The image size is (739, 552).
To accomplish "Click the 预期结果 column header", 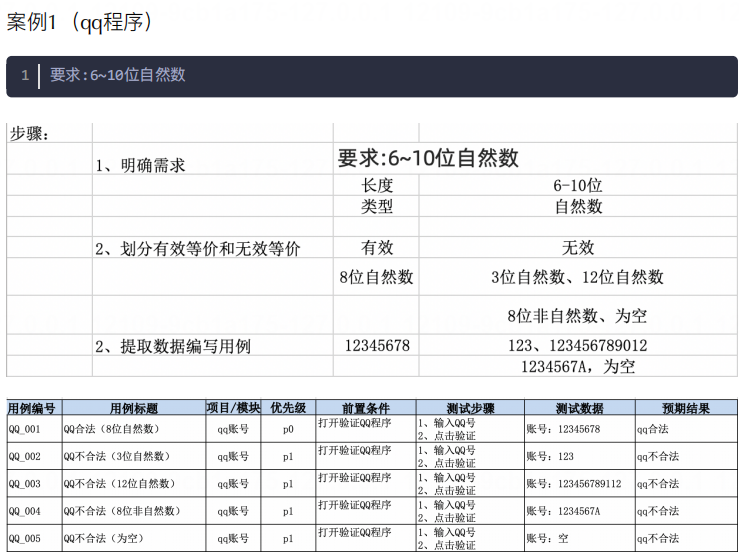I will point(686,408).
